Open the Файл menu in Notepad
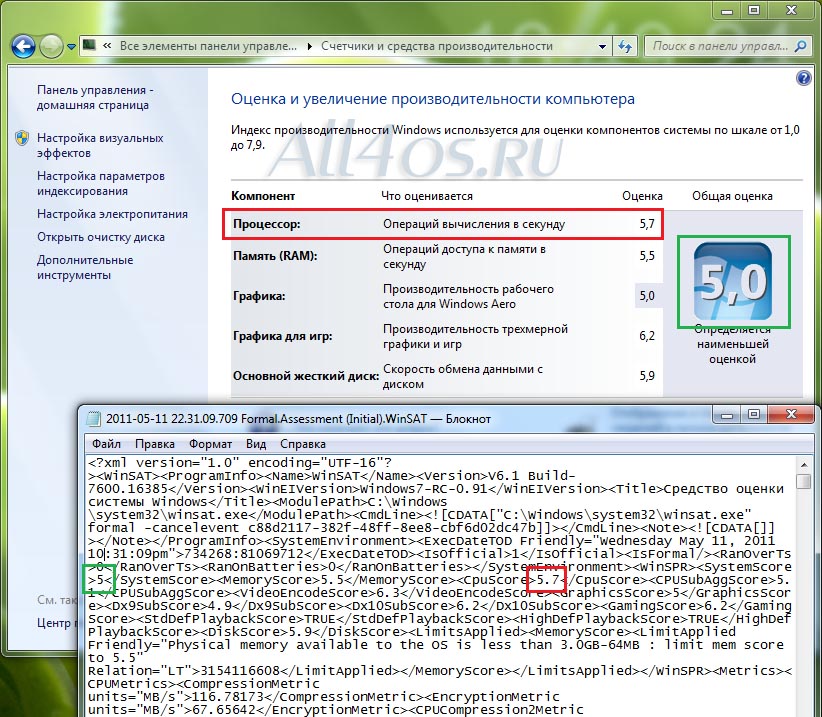 [106, 444]
